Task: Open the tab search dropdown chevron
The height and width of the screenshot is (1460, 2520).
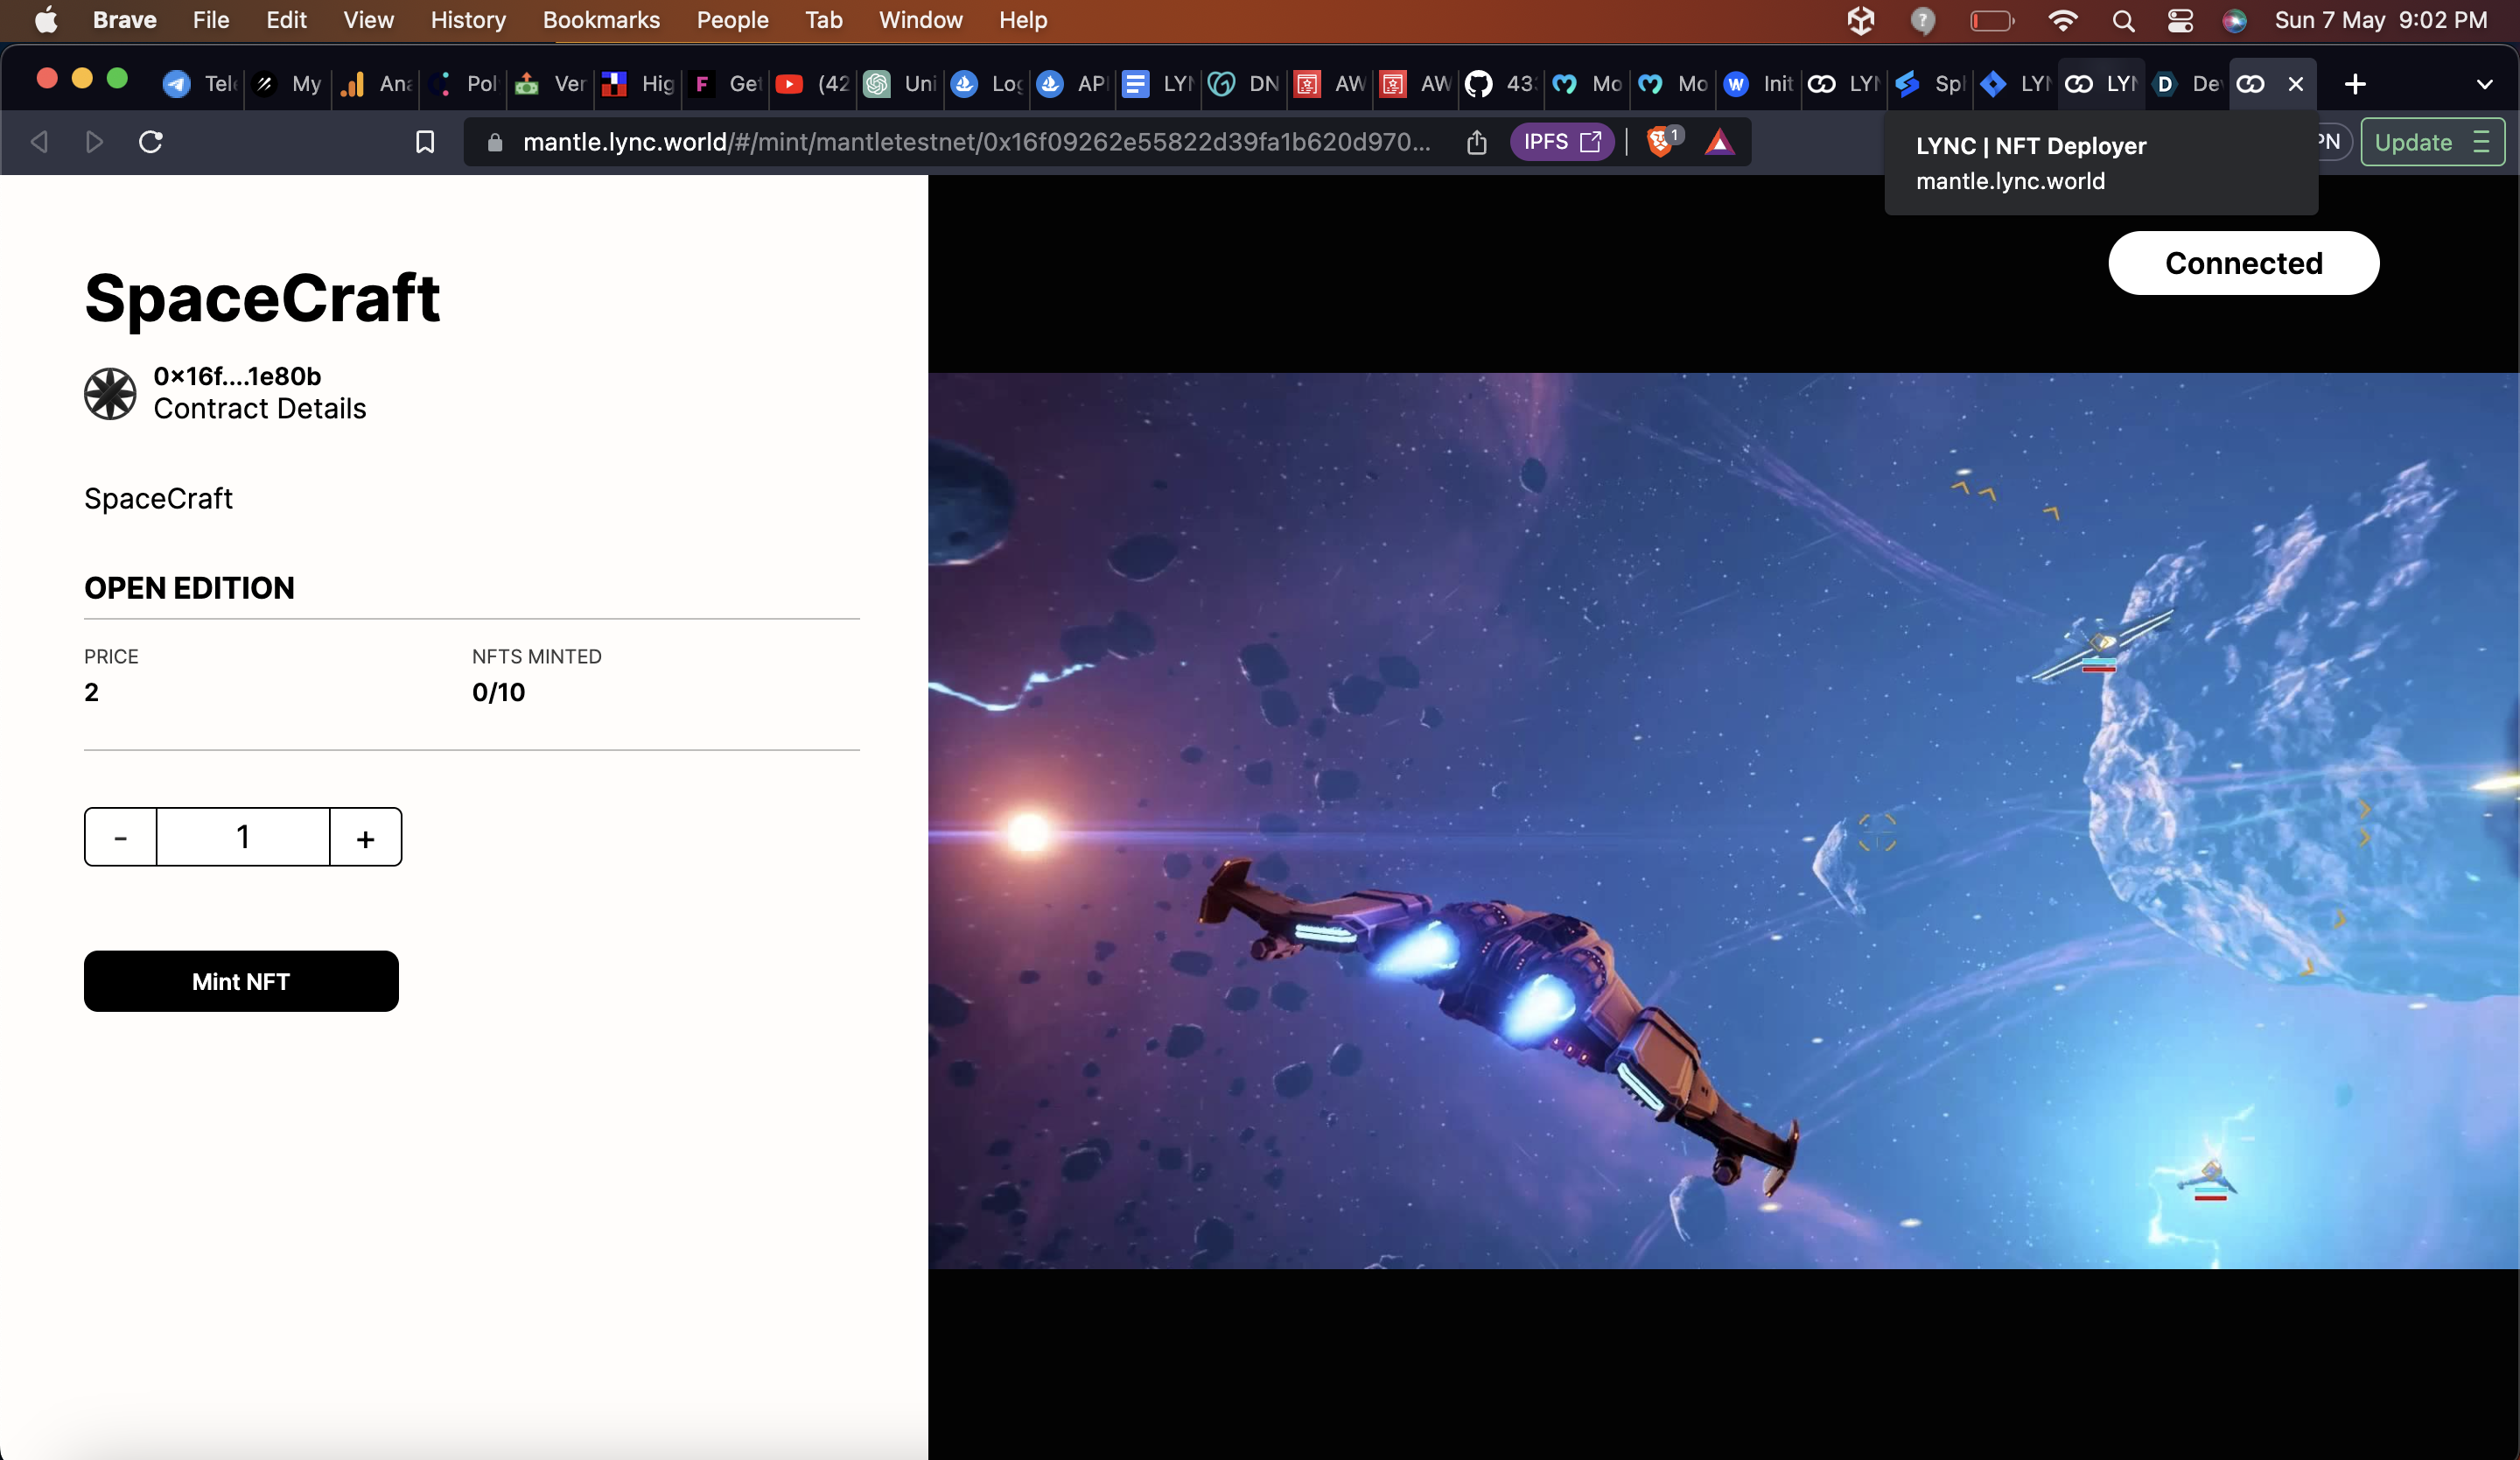Action: point(2484,84)
